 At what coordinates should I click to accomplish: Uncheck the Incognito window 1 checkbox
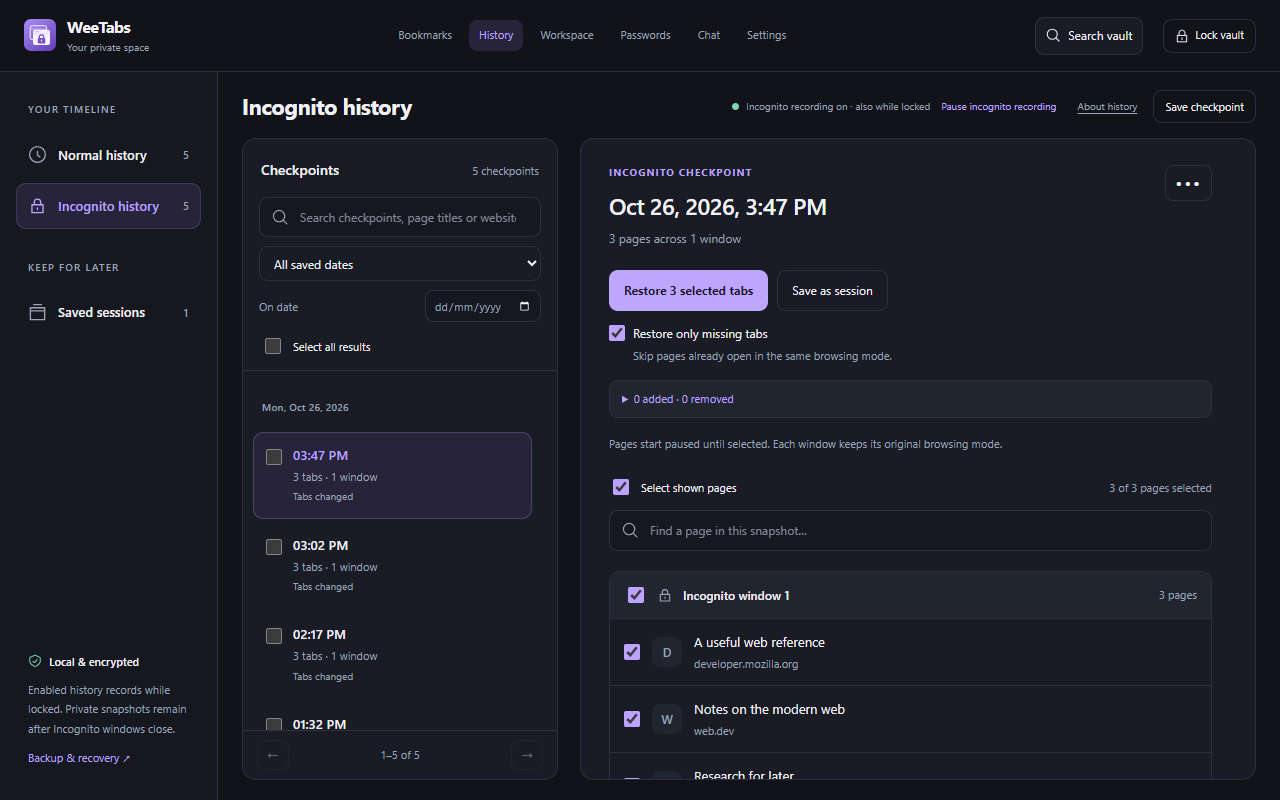point(636,595)
